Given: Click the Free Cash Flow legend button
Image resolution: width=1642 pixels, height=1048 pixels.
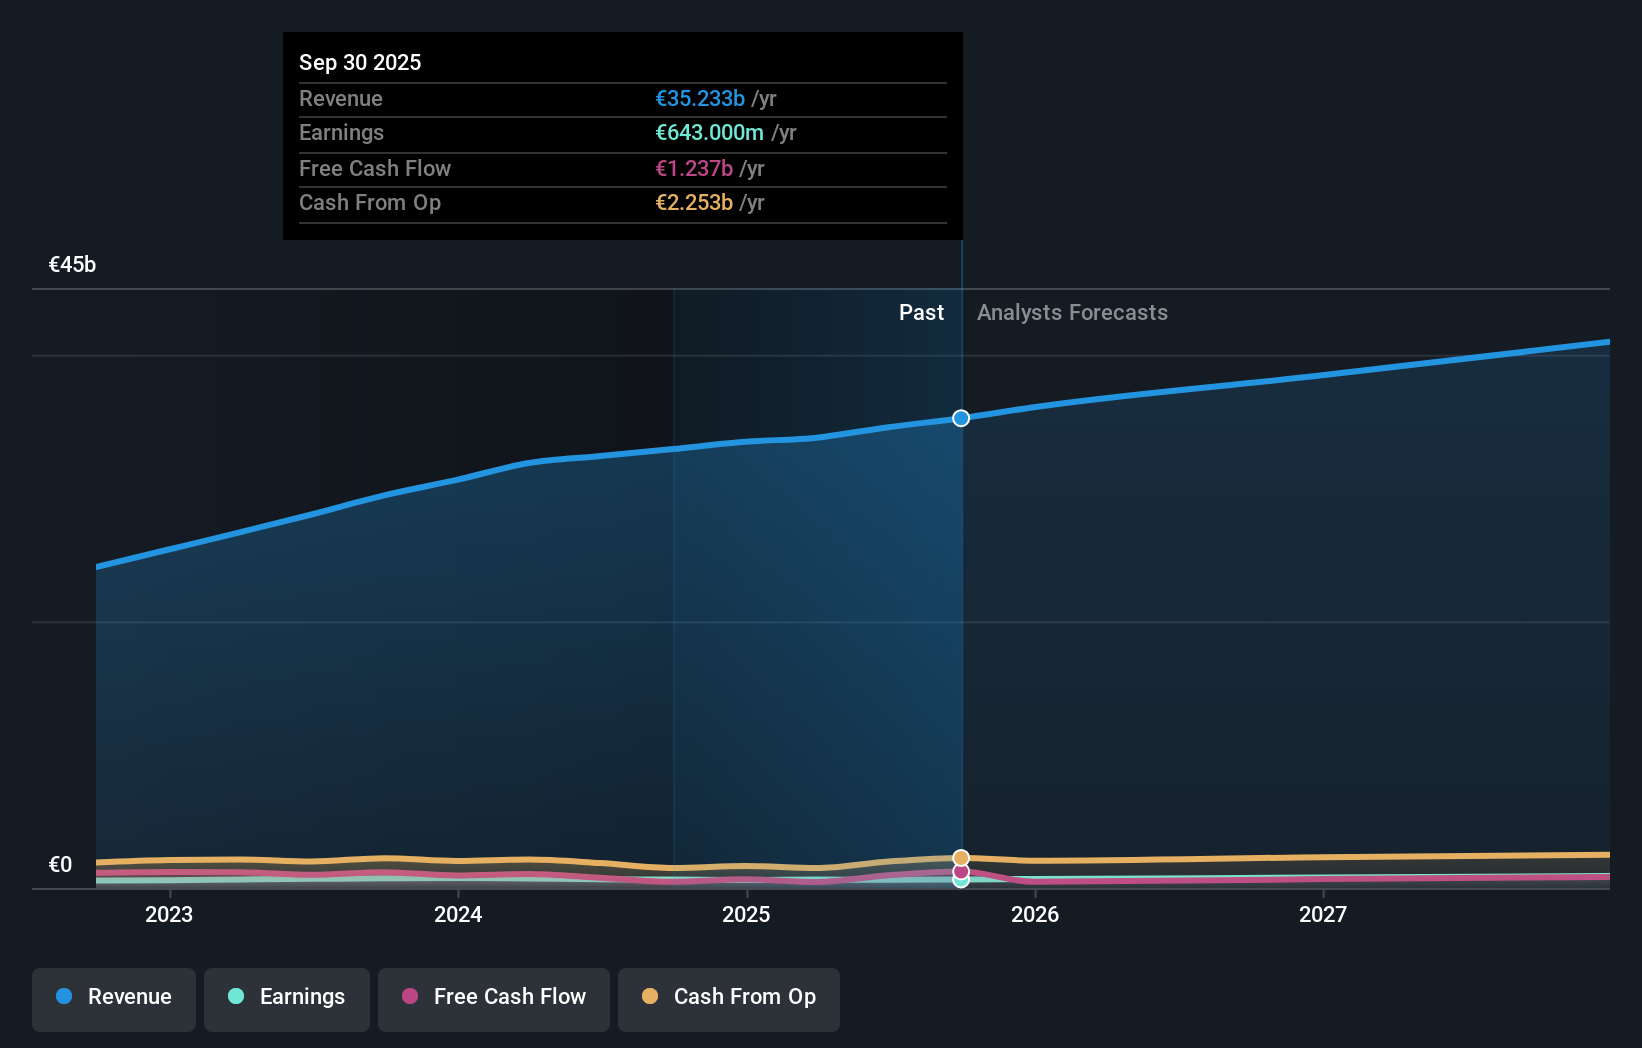Looking at the screenshot, I should [x=493, y=997].
